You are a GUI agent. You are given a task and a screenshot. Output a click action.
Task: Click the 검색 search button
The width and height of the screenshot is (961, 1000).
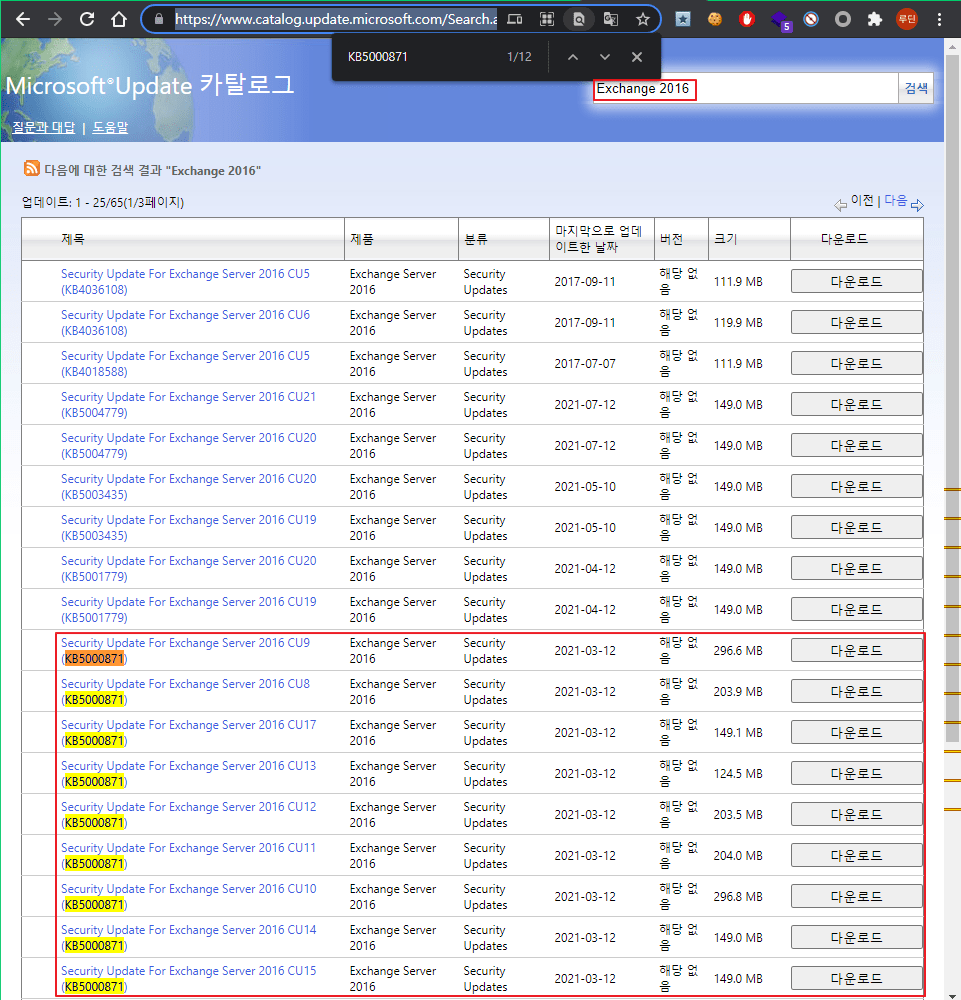click(916, 88)
